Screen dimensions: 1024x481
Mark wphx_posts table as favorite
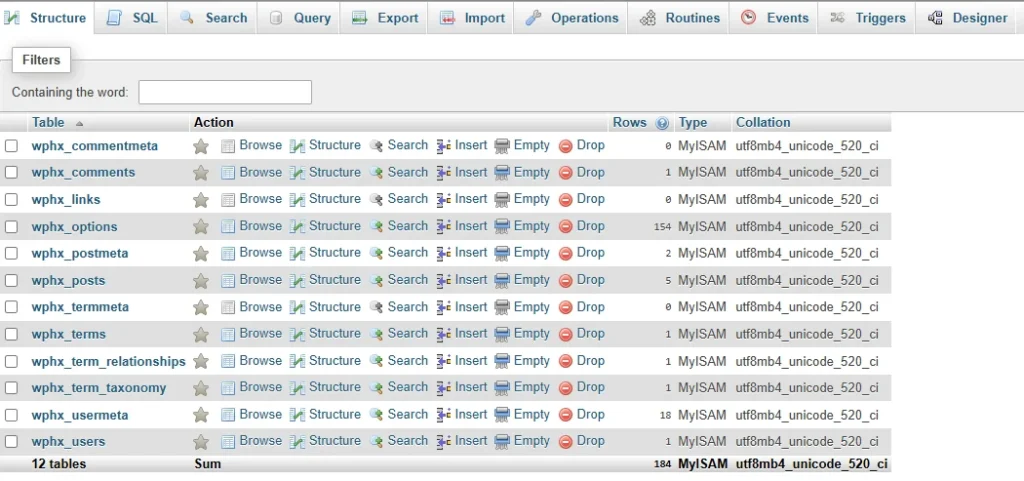point(200,281)
